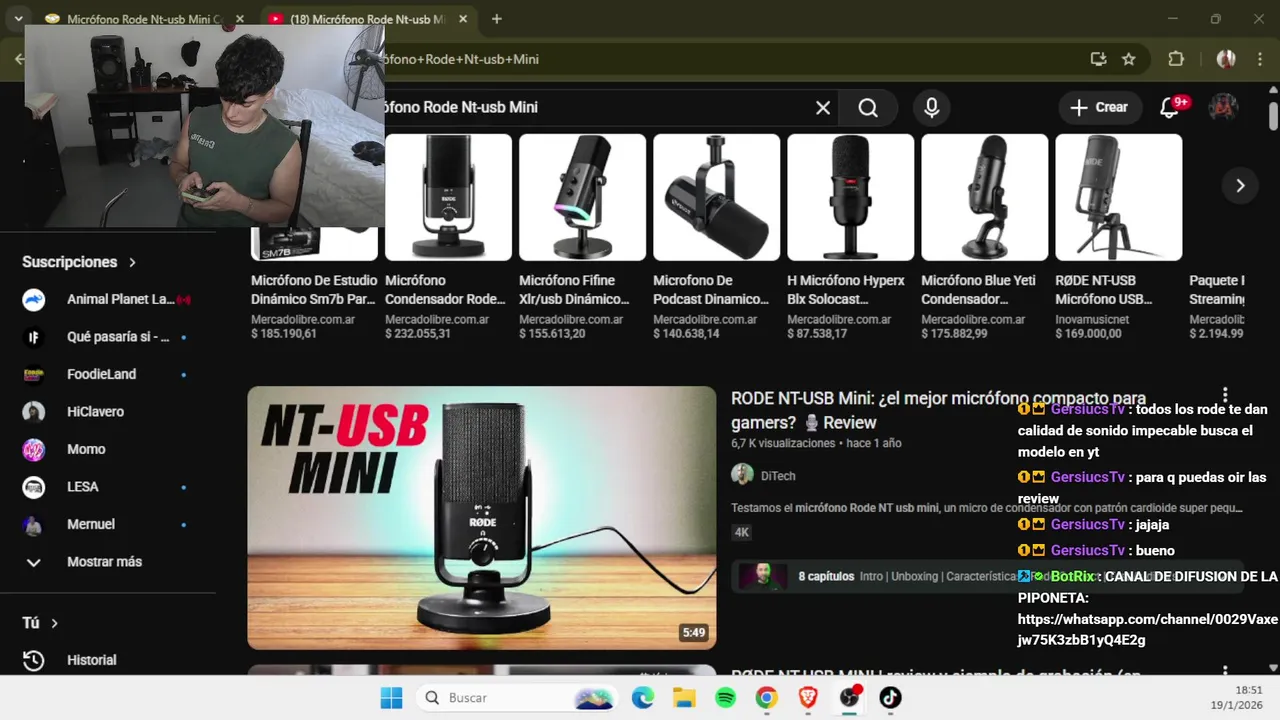
Task: Open Micrófono Blue Yeti product
Action: [x=984, y=238]
